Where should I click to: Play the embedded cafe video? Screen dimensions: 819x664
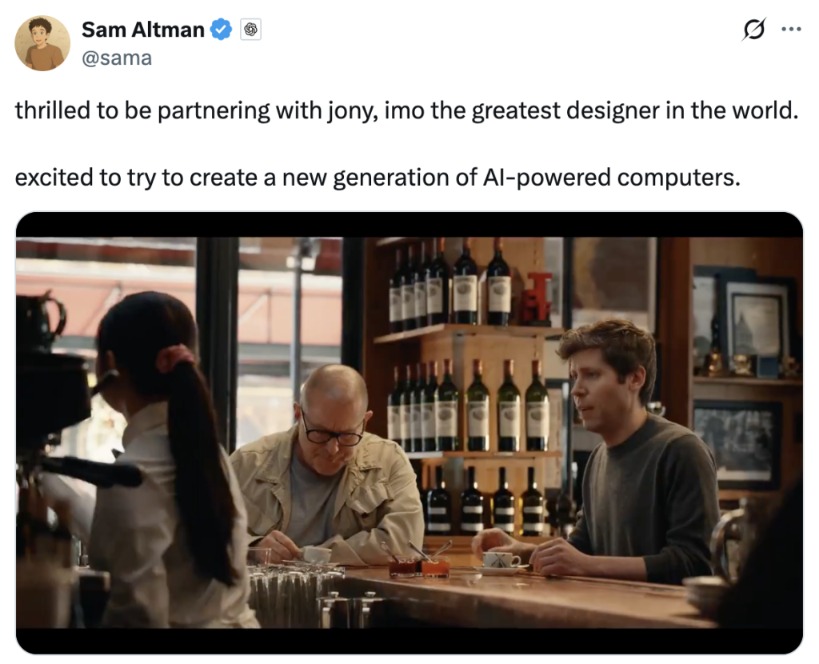click(x=410, y=433)
